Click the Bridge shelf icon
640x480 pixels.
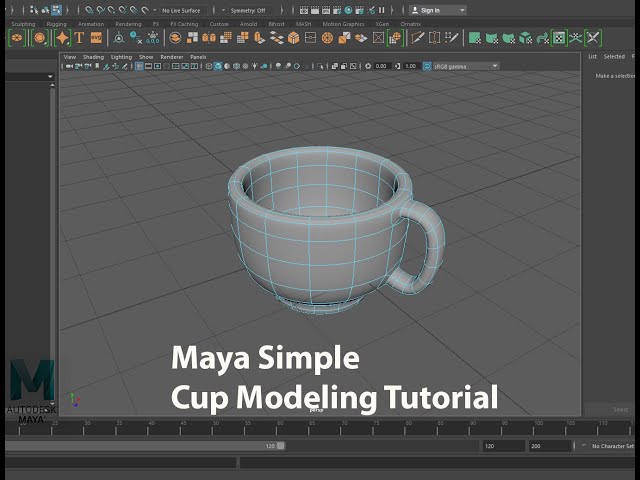[x=276, y=38]
